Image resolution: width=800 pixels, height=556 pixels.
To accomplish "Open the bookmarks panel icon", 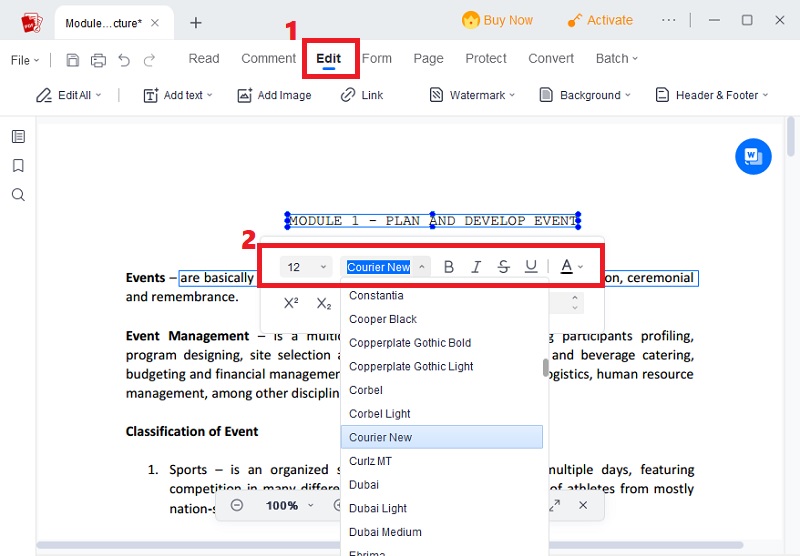I will pos(18,165).
